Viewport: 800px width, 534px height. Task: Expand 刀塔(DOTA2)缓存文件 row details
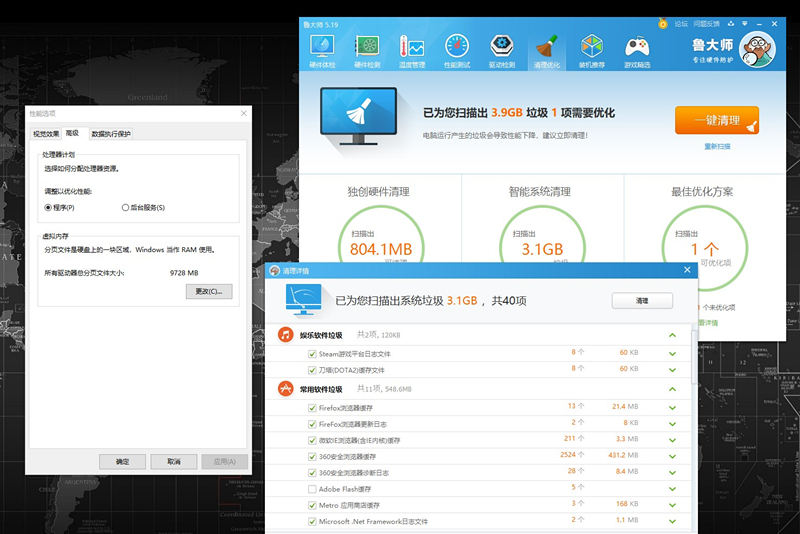click(x=672, y=370)
